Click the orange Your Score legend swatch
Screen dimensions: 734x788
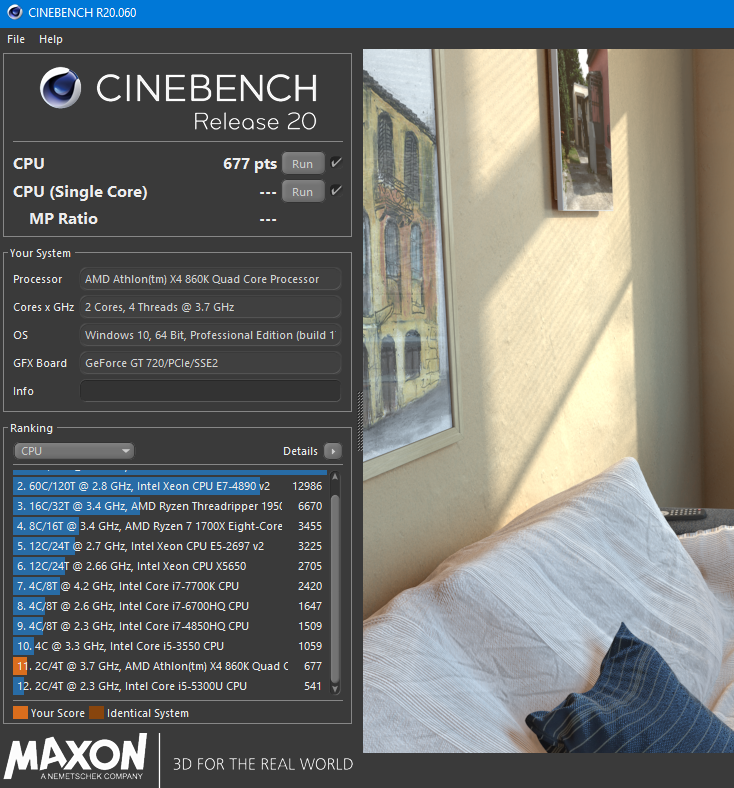point(20,713)
